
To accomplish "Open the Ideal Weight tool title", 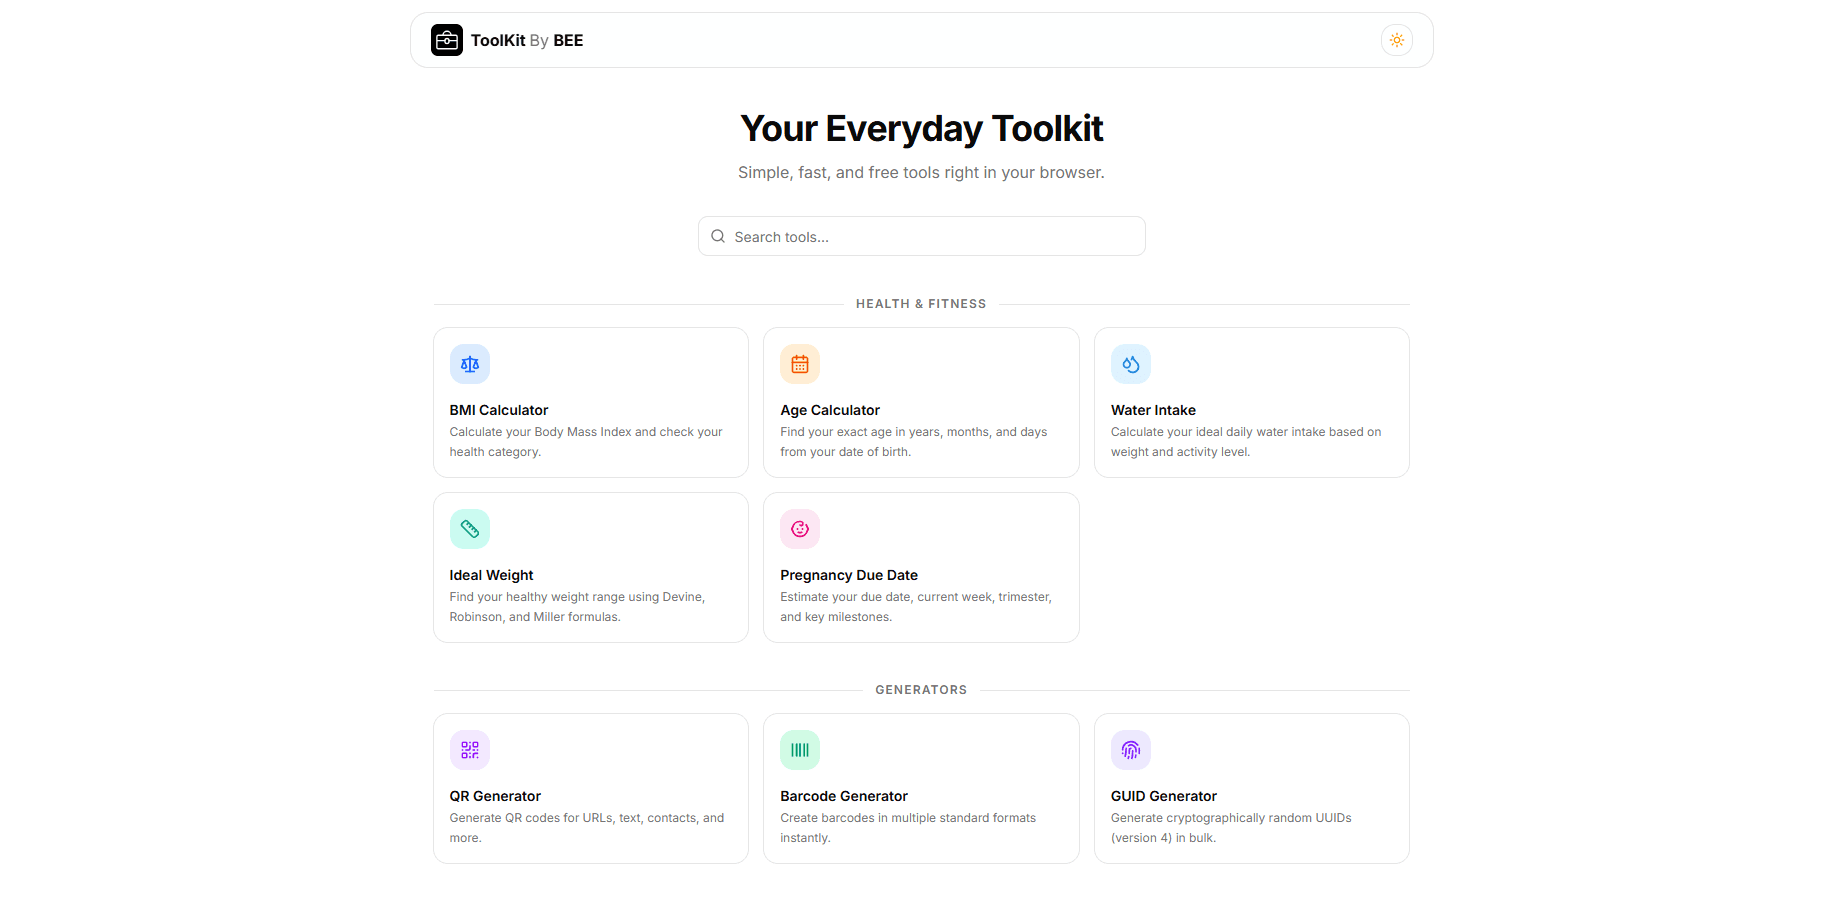I will pos(491,575).
